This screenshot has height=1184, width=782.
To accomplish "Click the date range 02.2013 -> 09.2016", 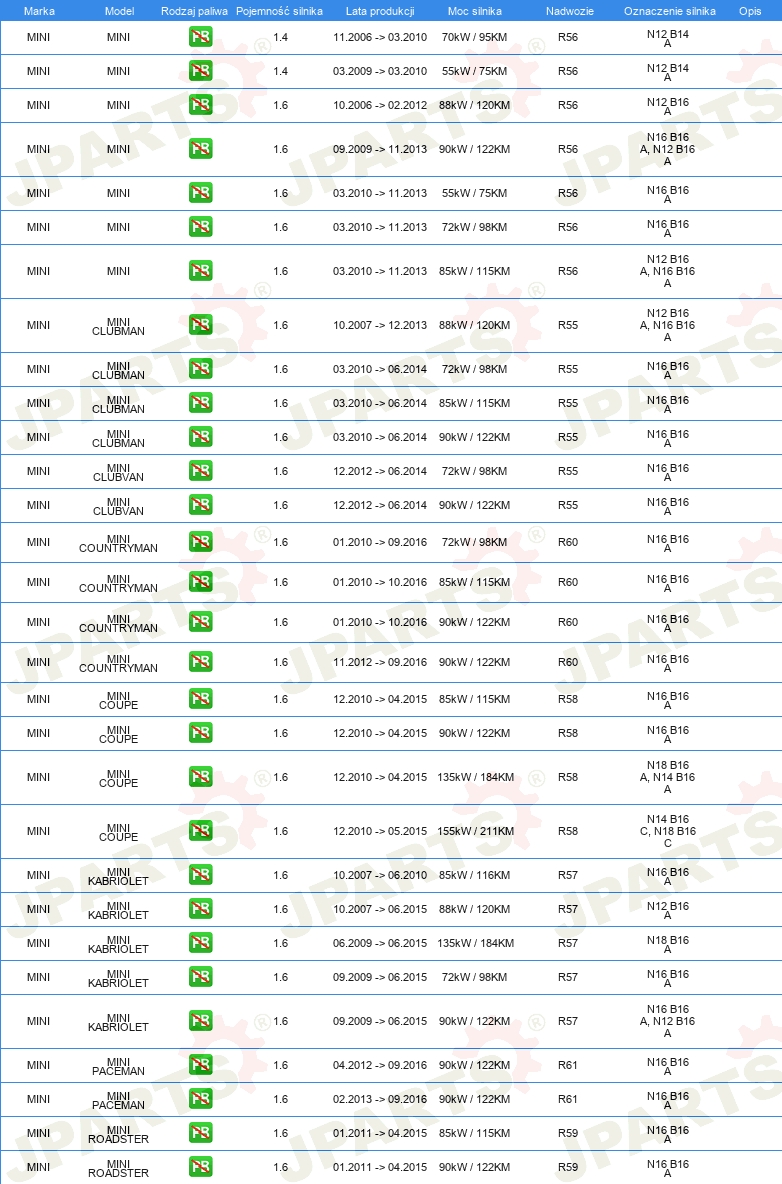I will click(x=380, y=1099).
